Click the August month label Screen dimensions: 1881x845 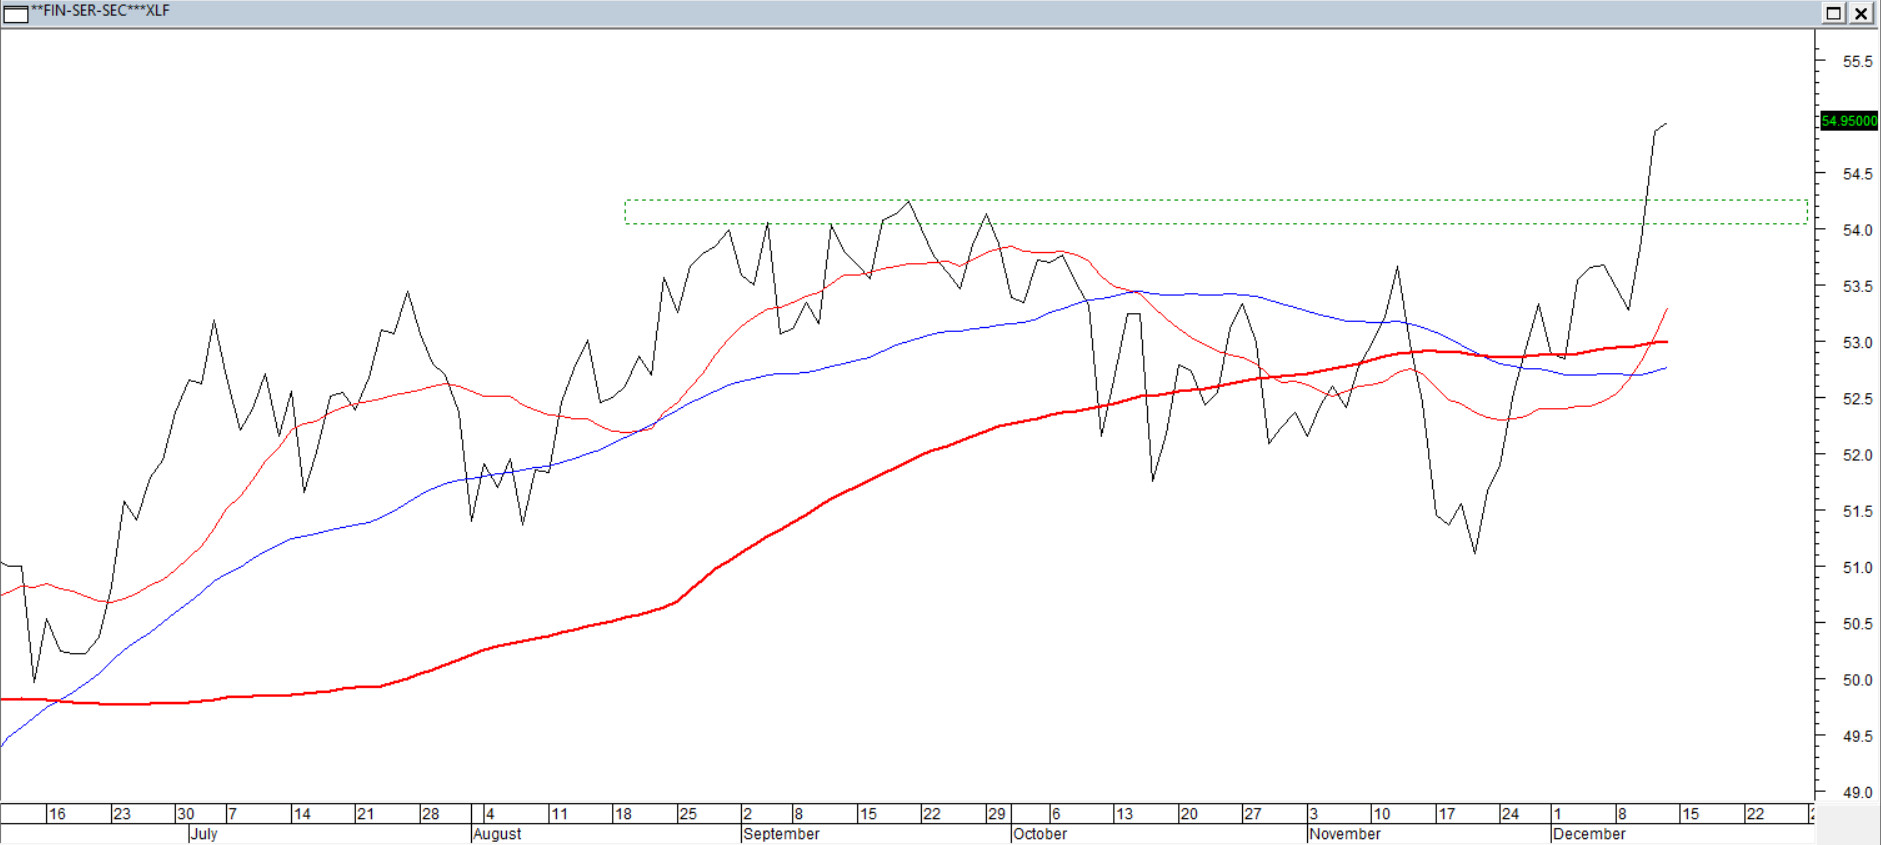tap(497, 834)
